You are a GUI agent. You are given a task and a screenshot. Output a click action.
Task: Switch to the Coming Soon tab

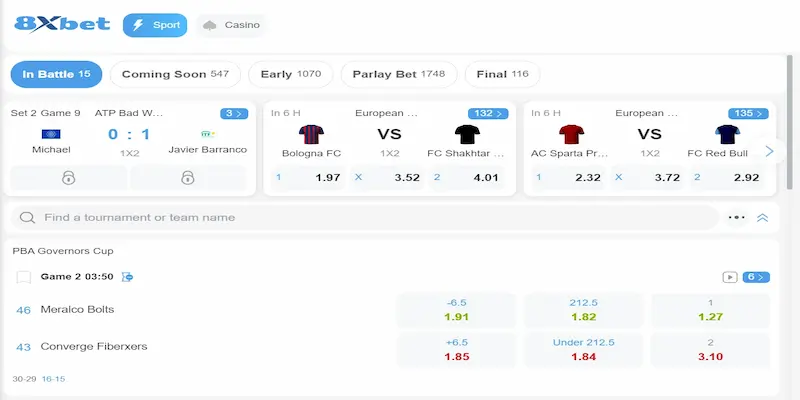(175, 74)
